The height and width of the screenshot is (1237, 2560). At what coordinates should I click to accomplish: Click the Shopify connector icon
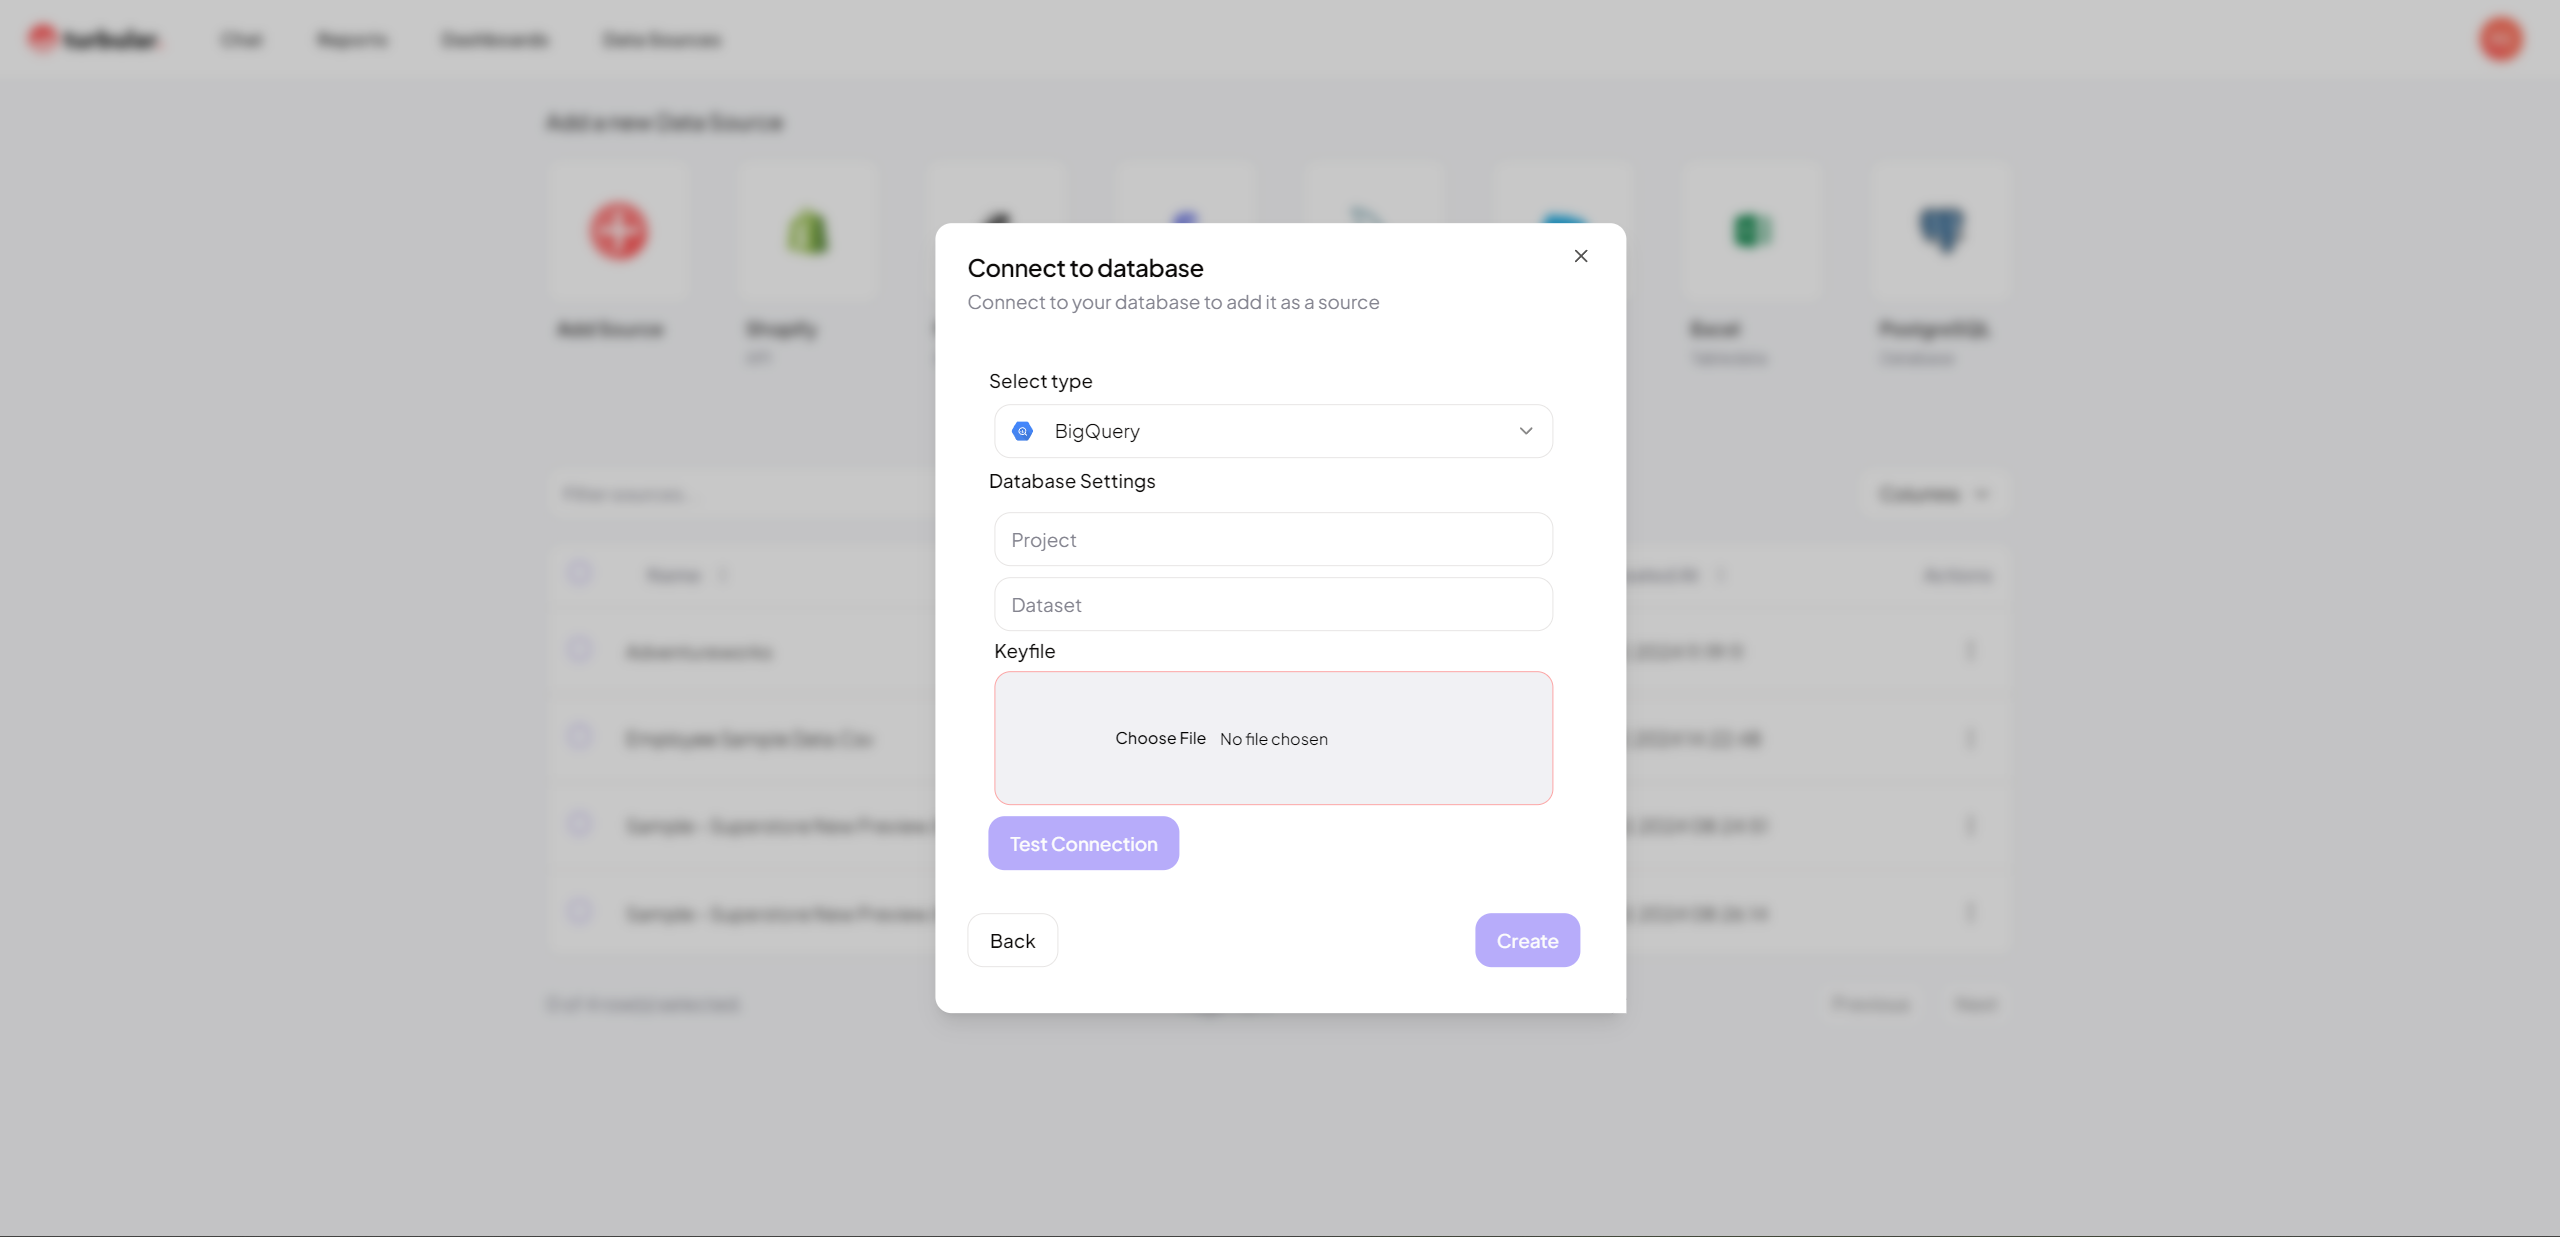(805, 228)
